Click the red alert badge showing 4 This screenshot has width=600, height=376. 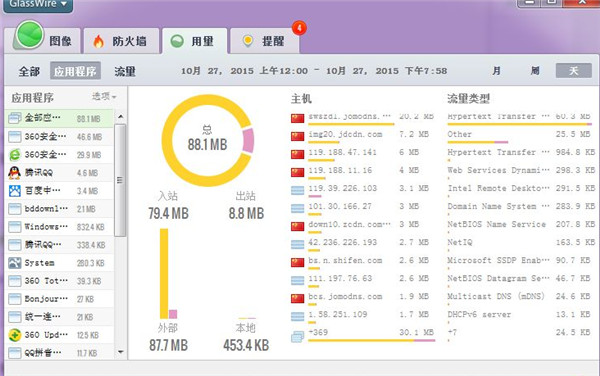pos(299,28)
